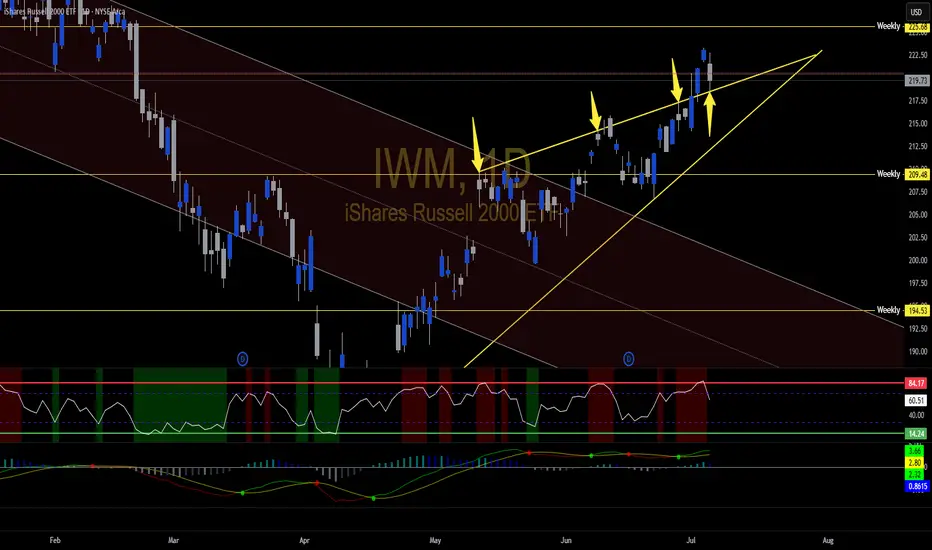Viewport: 932px width, 550px height.
Task: Open the USD currency selector
Action: [x=916, y=12]
